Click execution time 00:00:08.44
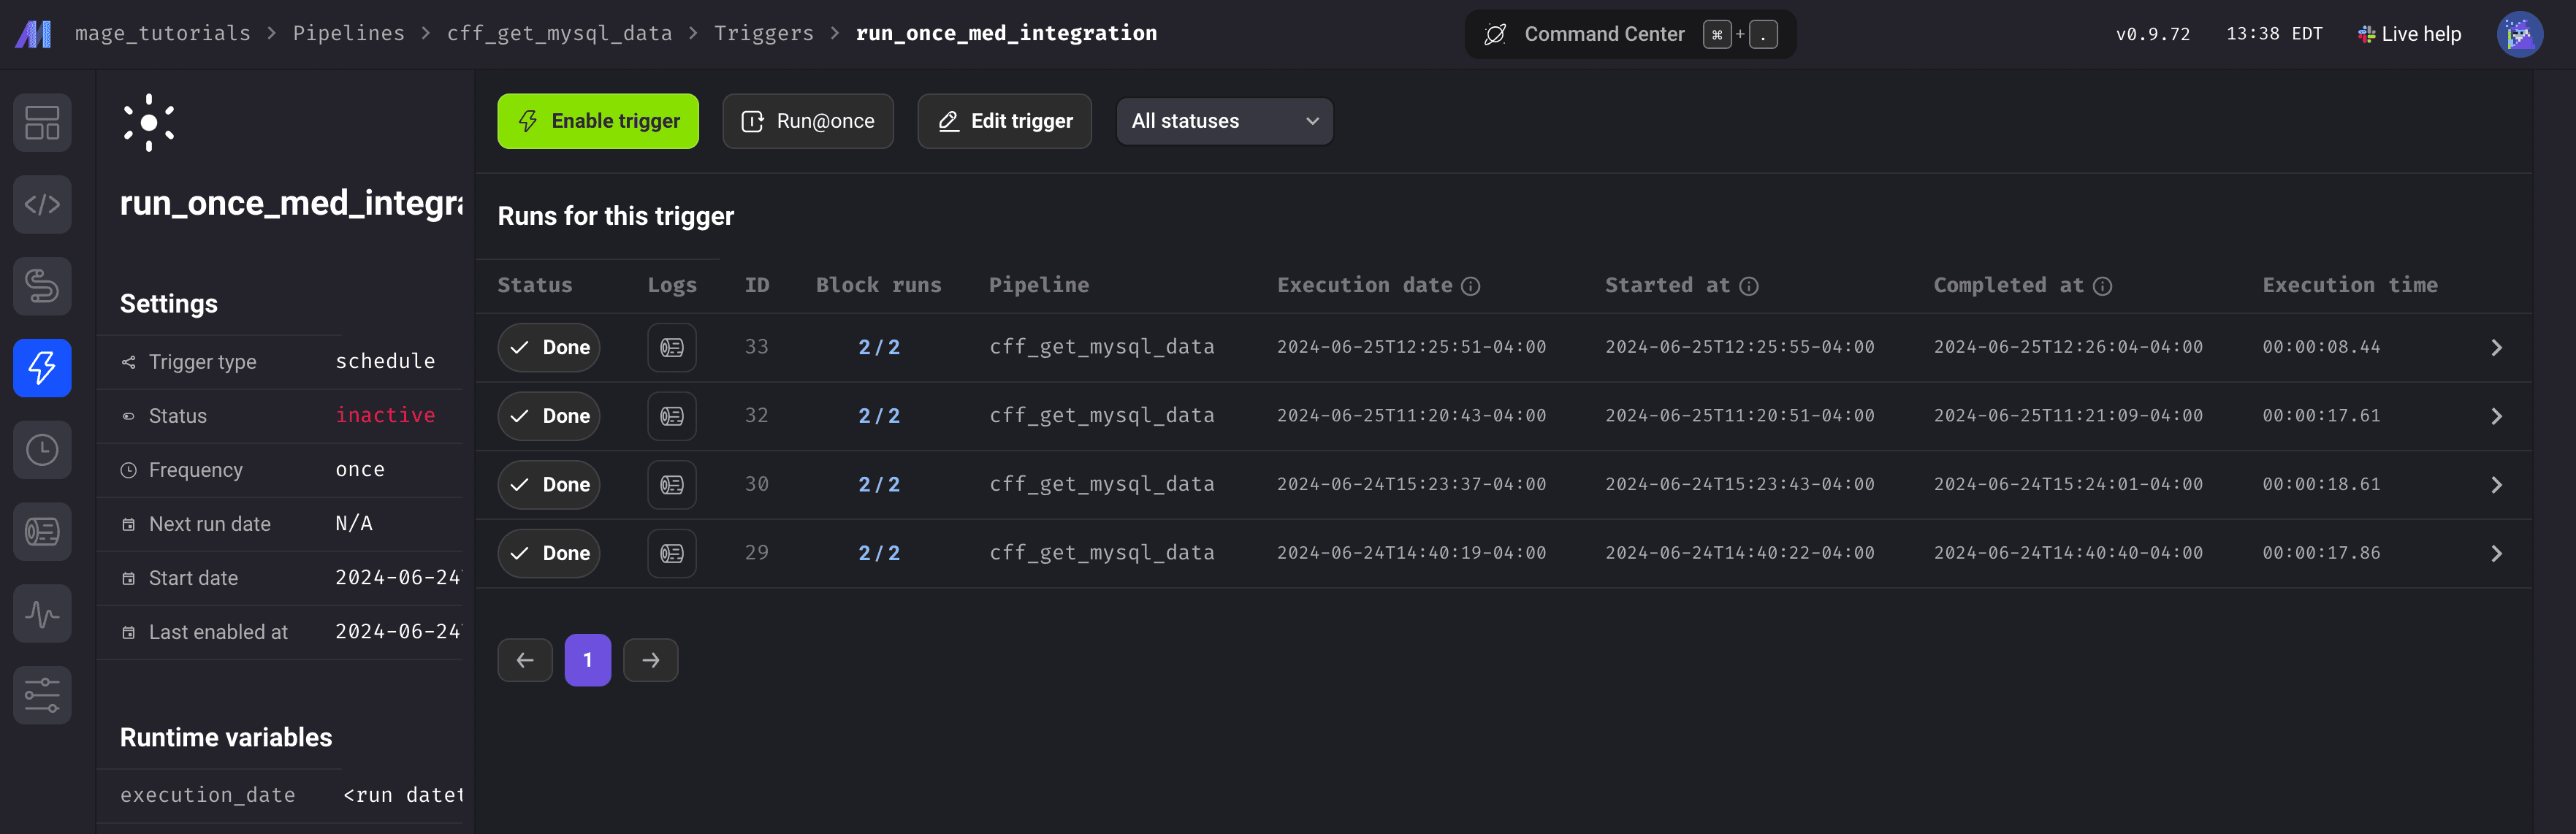The height and width of the screenshot is (834, 2576). point(2321,347)
